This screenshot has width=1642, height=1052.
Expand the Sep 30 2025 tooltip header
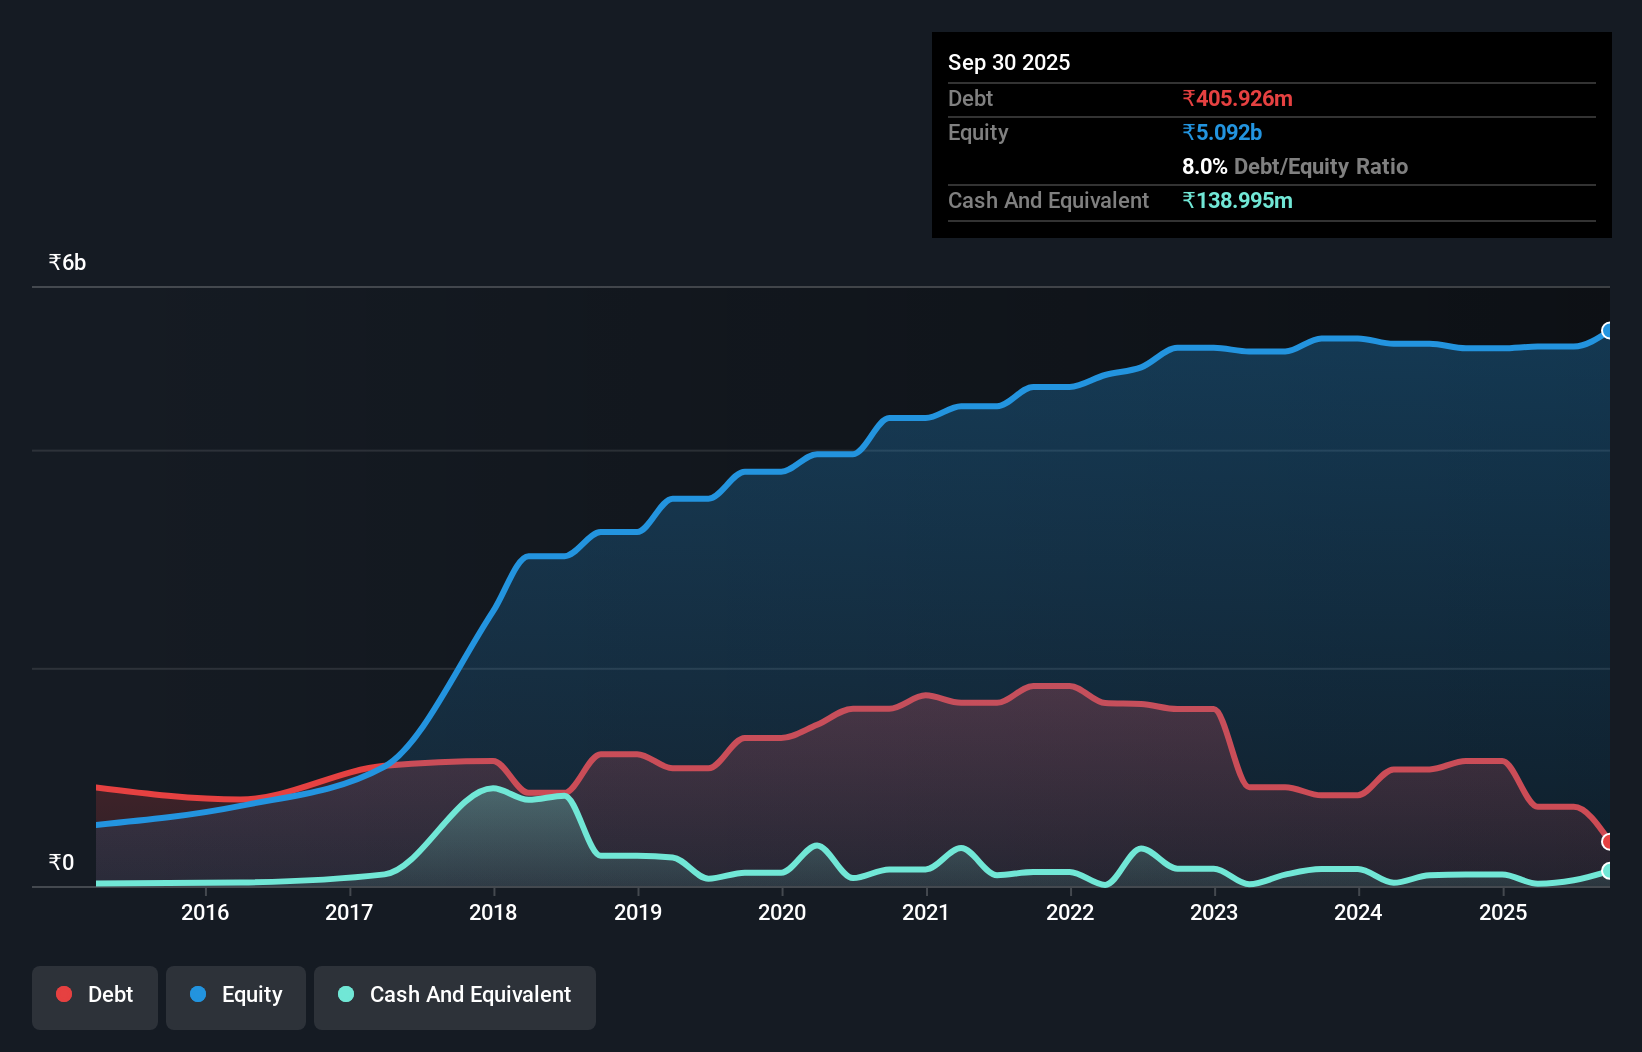click(1009, 62)
